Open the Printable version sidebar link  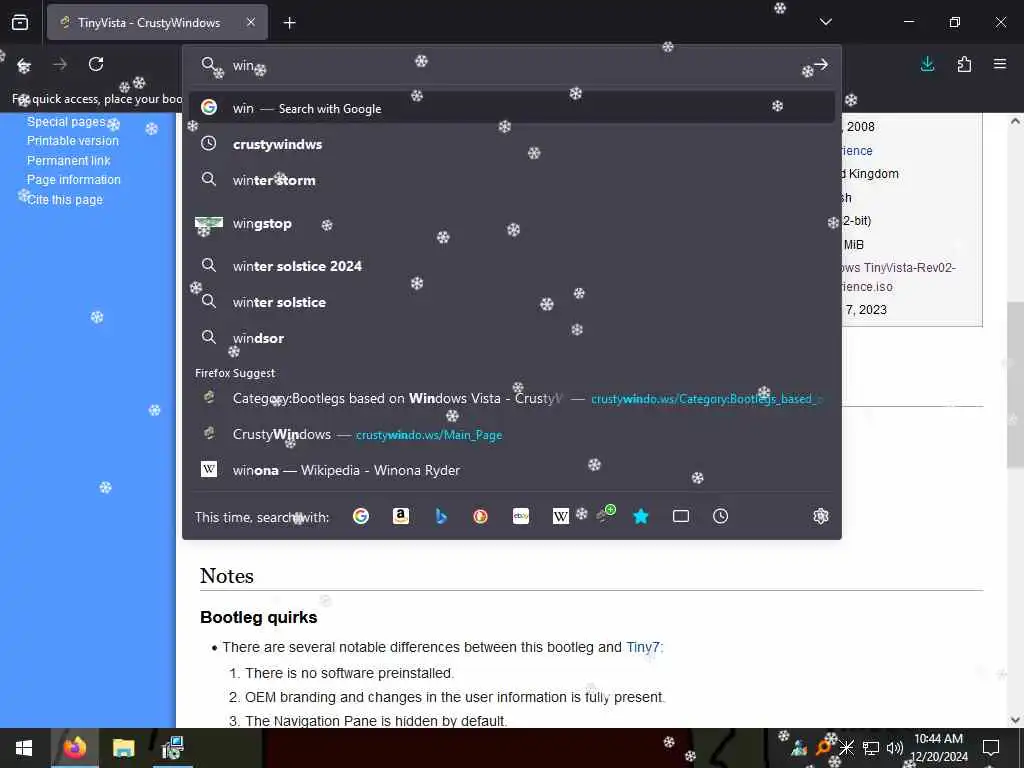72,140
